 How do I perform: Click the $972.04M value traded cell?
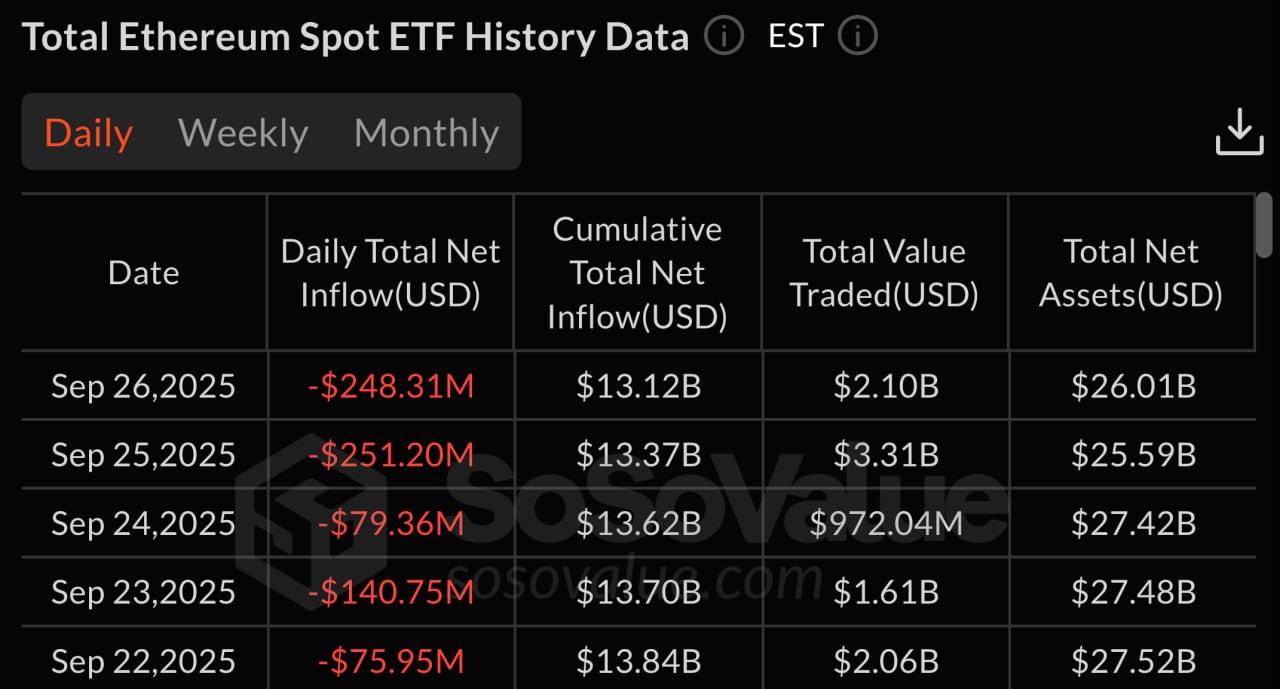tap(885, 523)
